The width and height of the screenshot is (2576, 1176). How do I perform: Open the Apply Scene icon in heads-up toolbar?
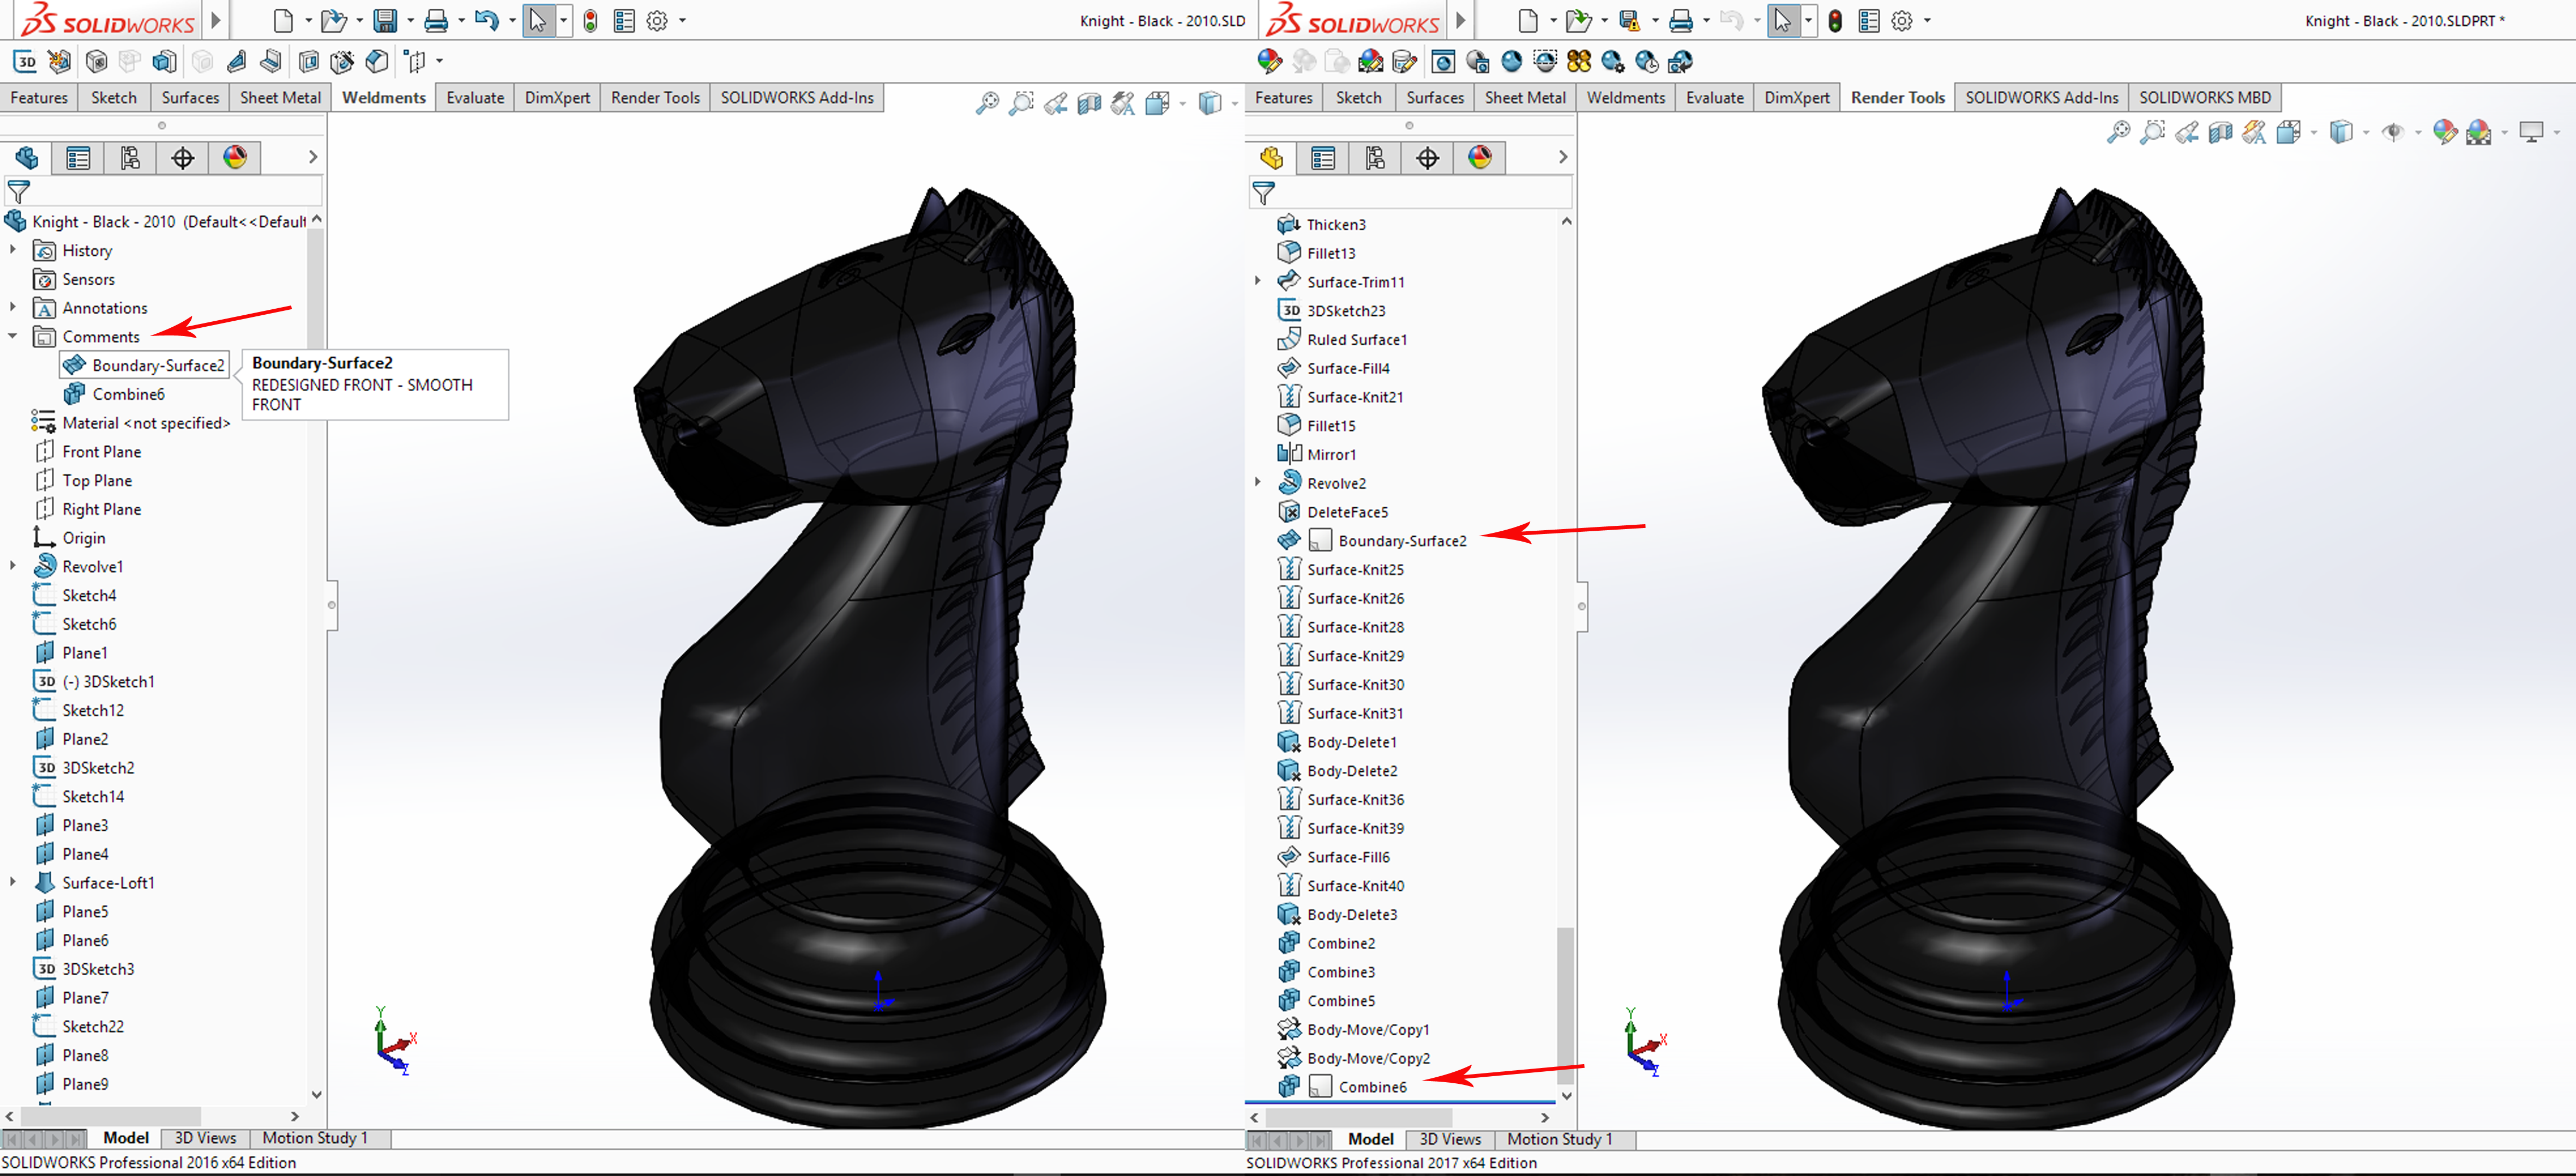(x=2478, y=132)
